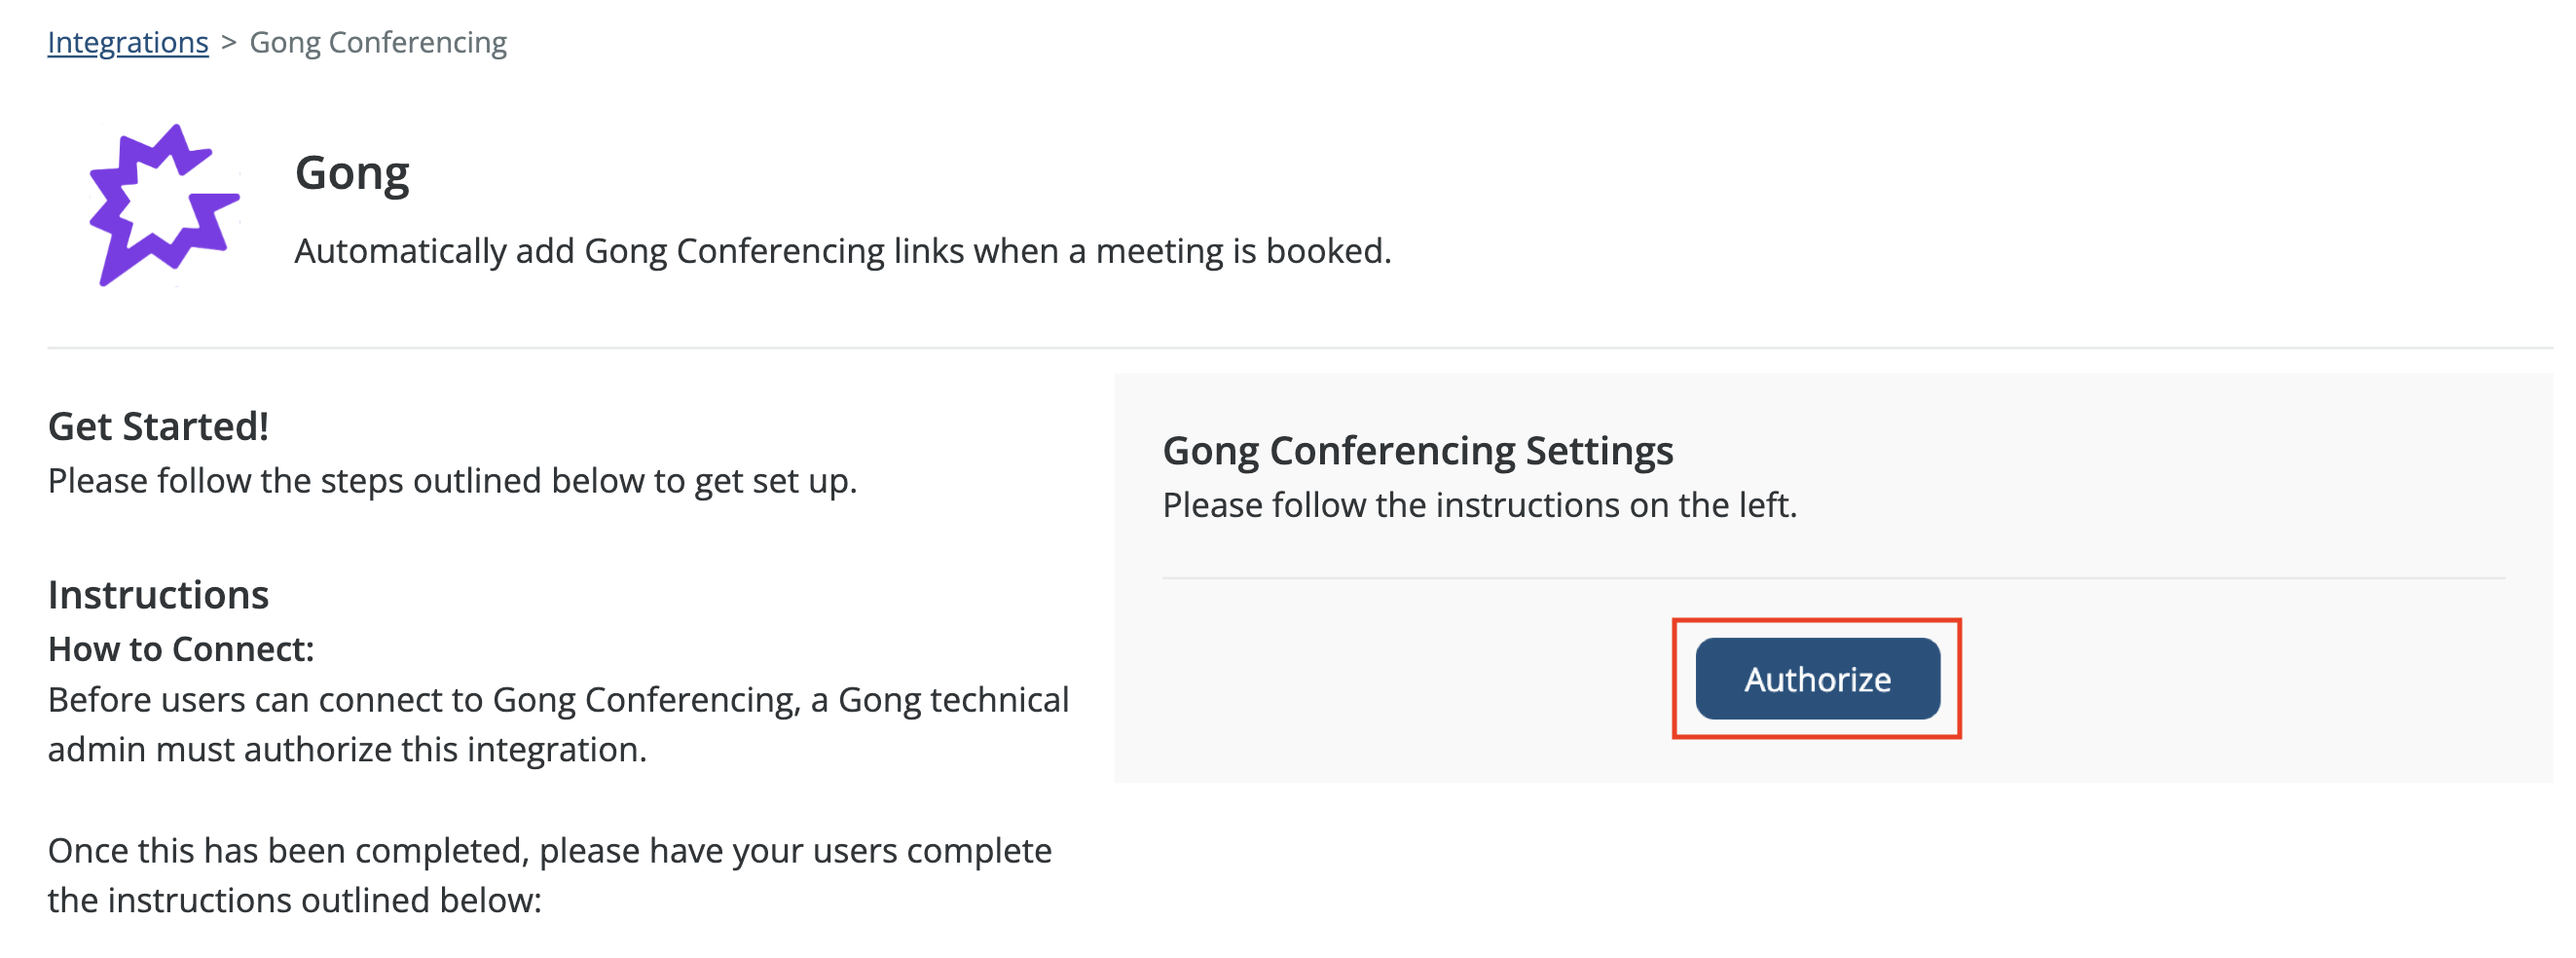
Task: Select the Gong Conferencing breadcrumb text
Action: tap(378, 42)
